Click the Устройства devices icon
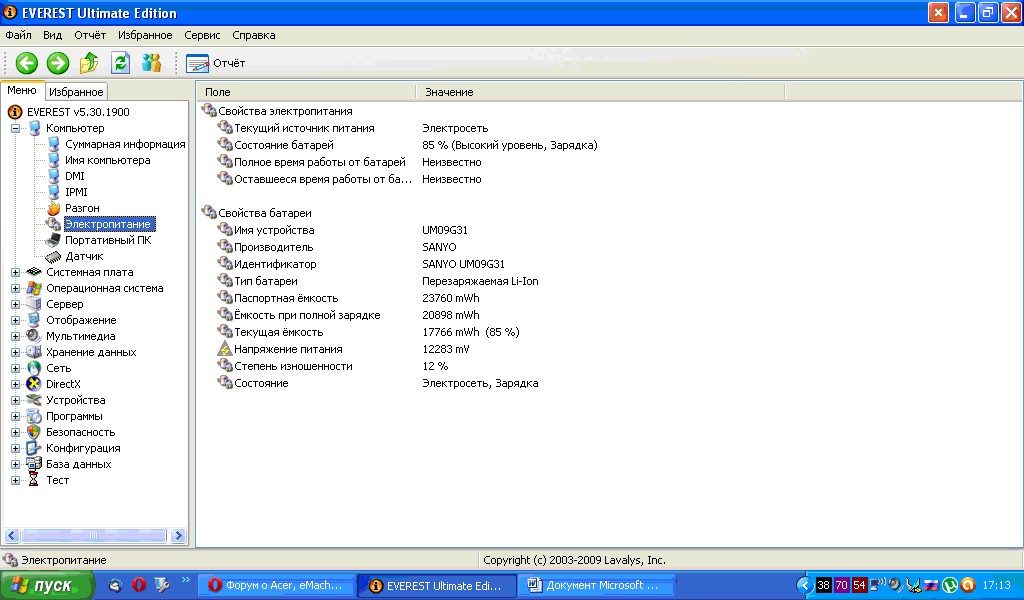Image resolution: width=1024 pixels, height=600 pixels. [34, 400]
